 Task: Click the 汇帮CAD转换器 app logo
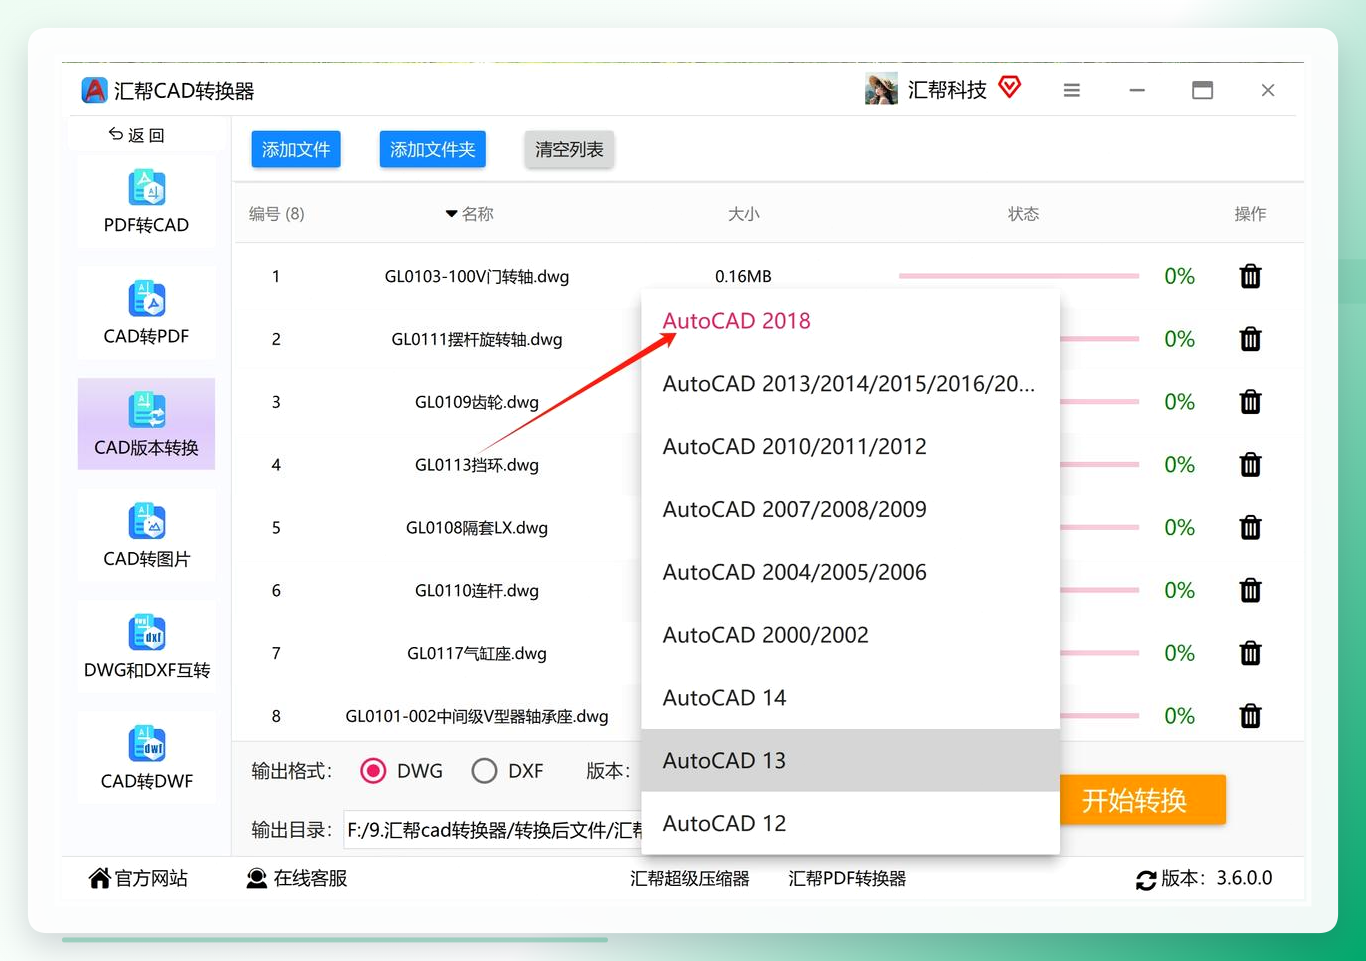tap(94, 90)
